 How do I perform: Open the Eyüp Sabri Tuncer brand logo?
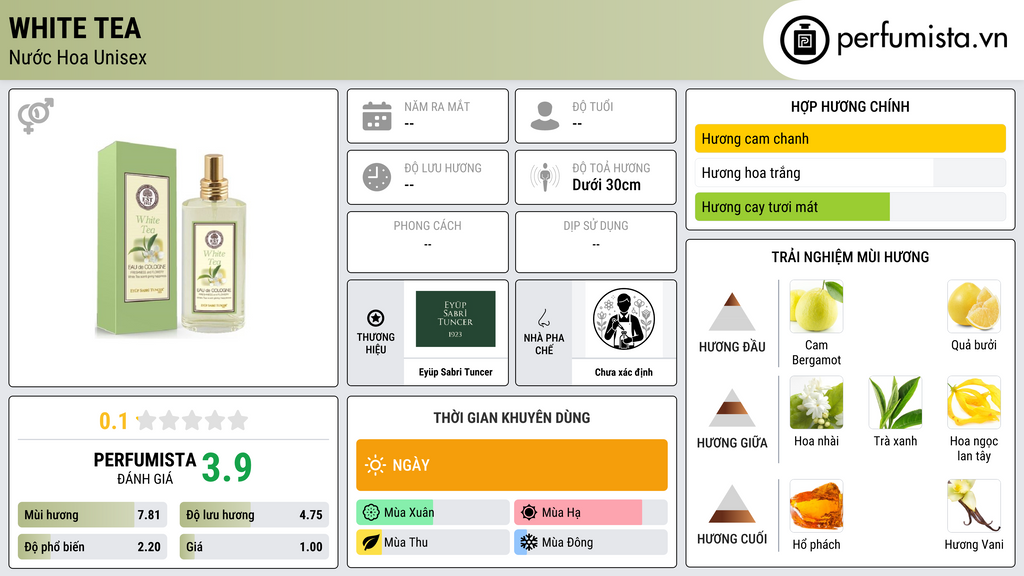[x=455, y=319]
